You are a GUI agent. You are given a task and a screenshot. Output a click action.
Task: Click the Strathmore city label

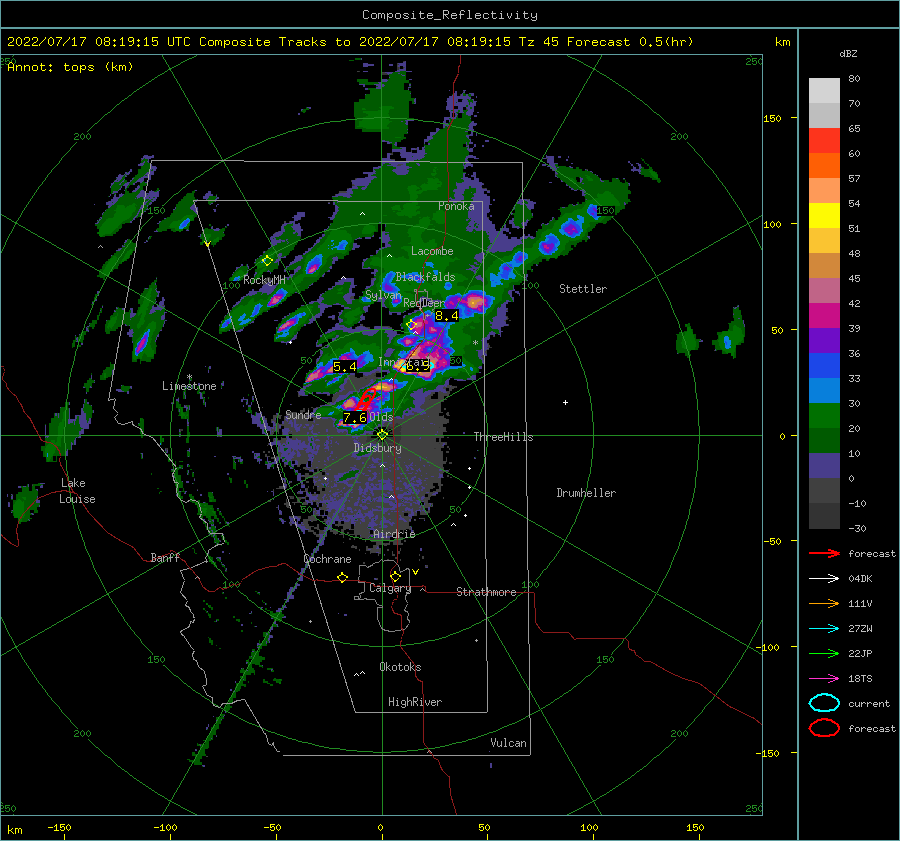pos(486,592)
